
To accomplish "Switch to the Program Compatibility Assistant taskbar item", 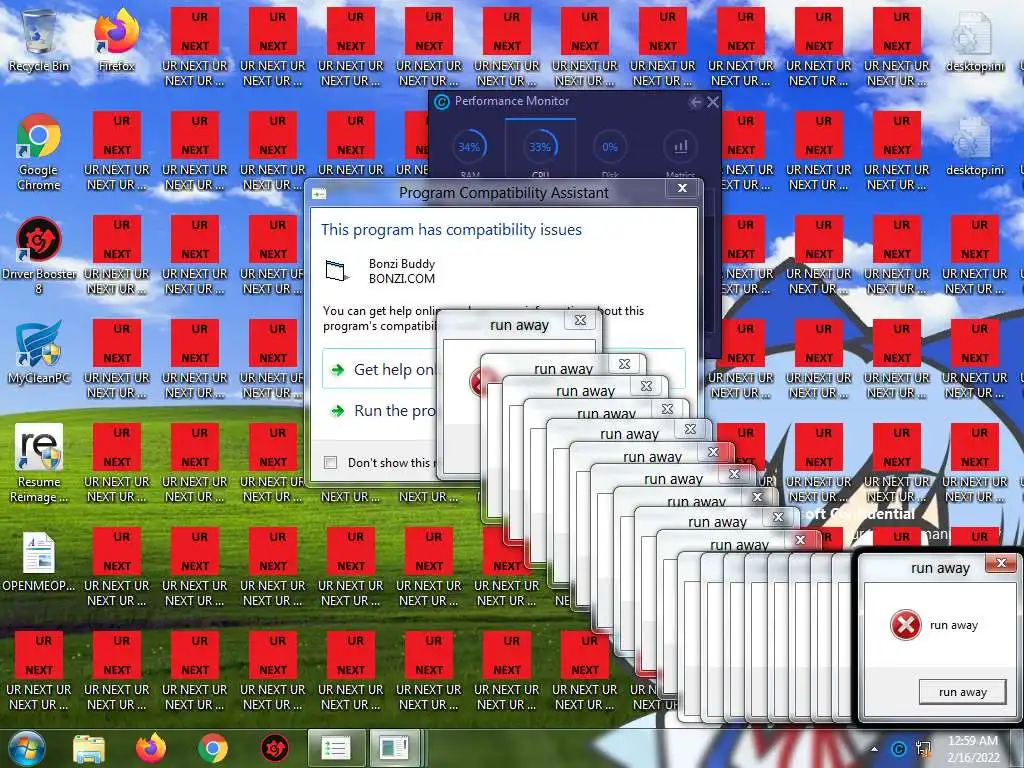I will coord(394,748).
